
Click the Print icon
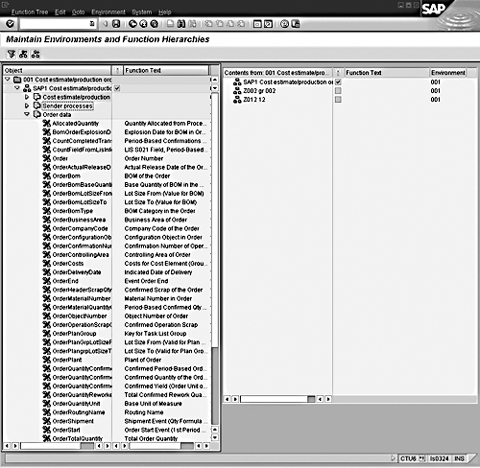170,24
